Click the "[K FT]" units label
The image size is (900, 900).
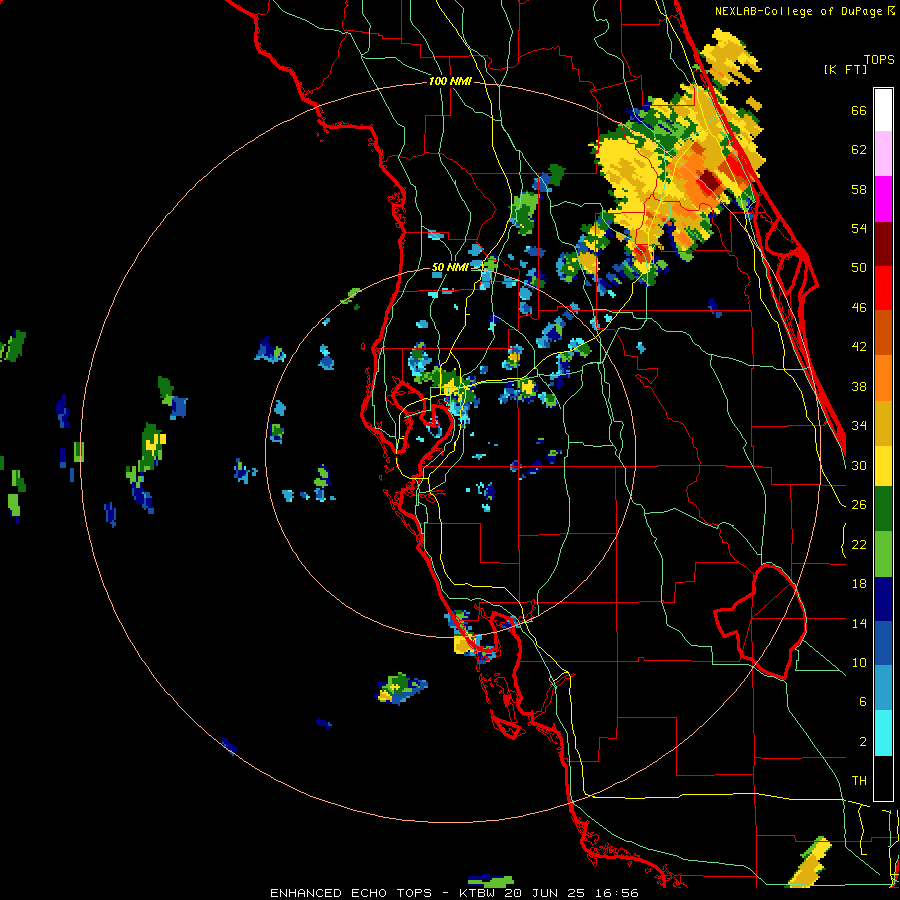click(x=845, y=69)
